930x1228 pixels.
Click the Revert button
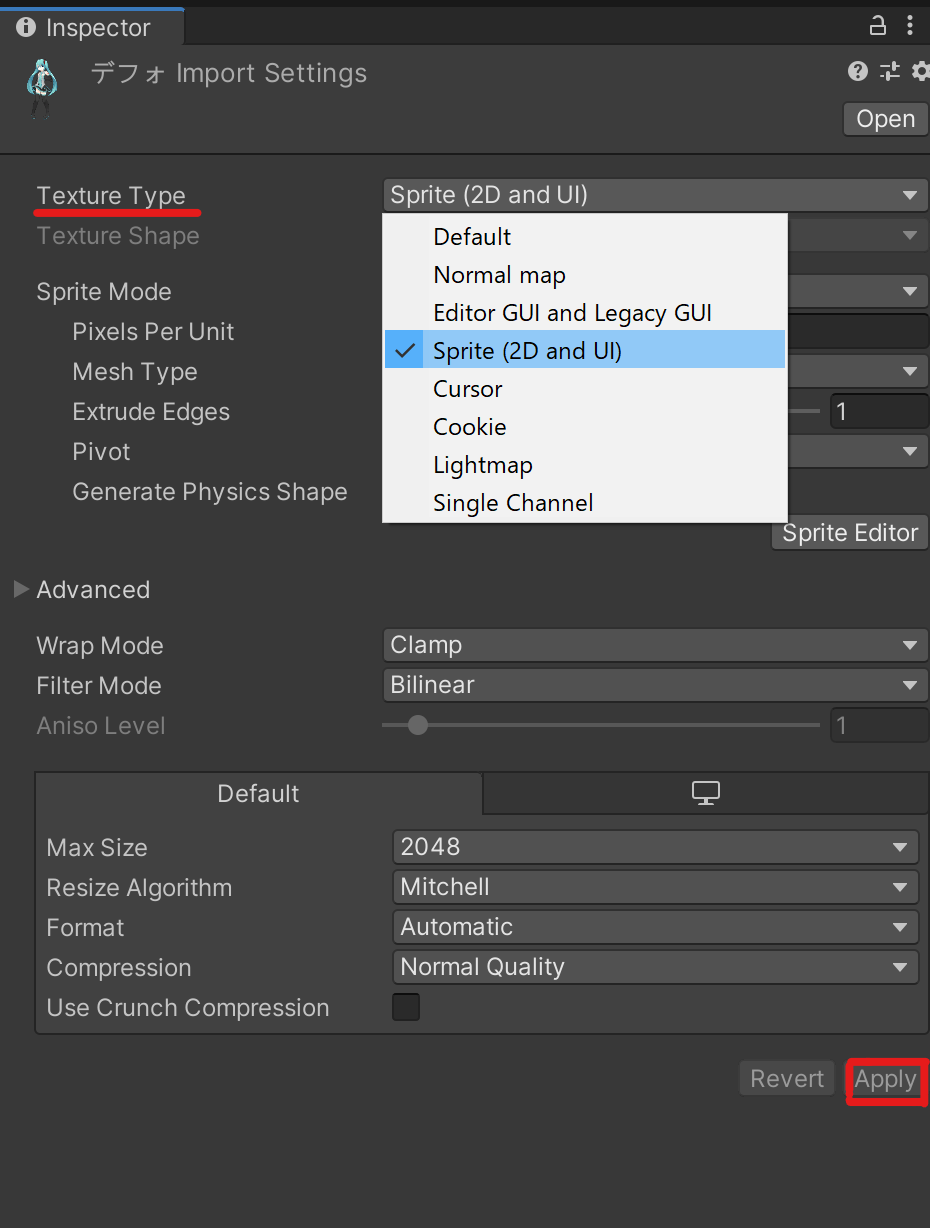pyautogui.click(x=787, y=1079)
